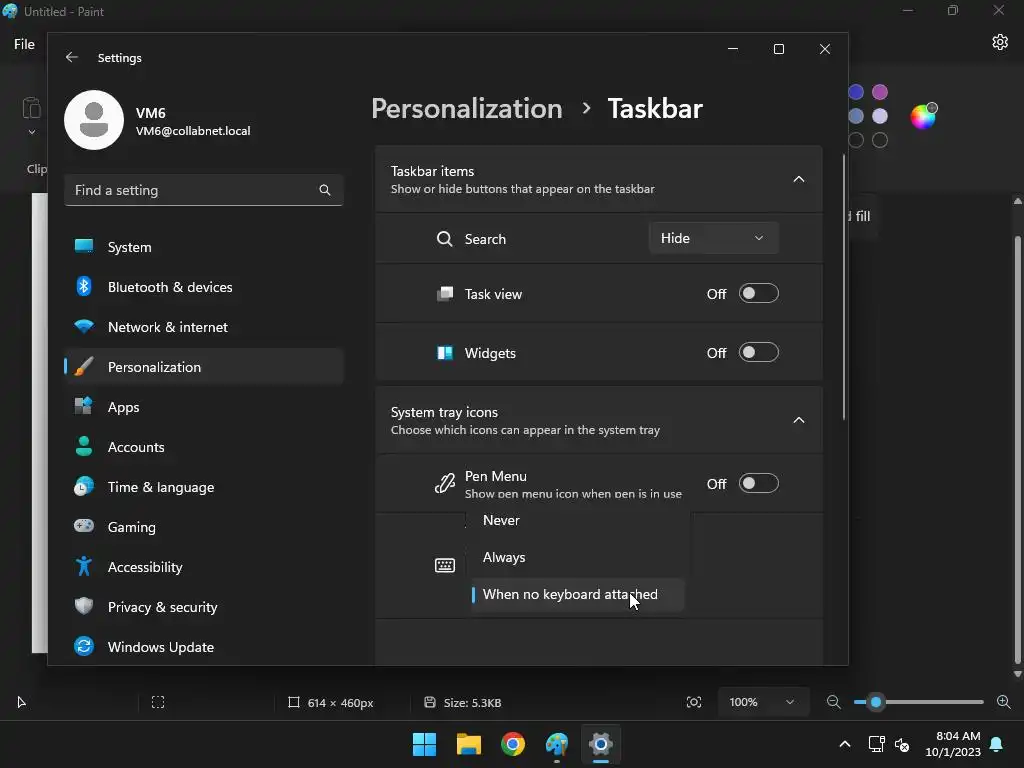This screenshot has width=1024, height=768.
Task: Click the touch keyboard icon
Action: tap(445, 565)
